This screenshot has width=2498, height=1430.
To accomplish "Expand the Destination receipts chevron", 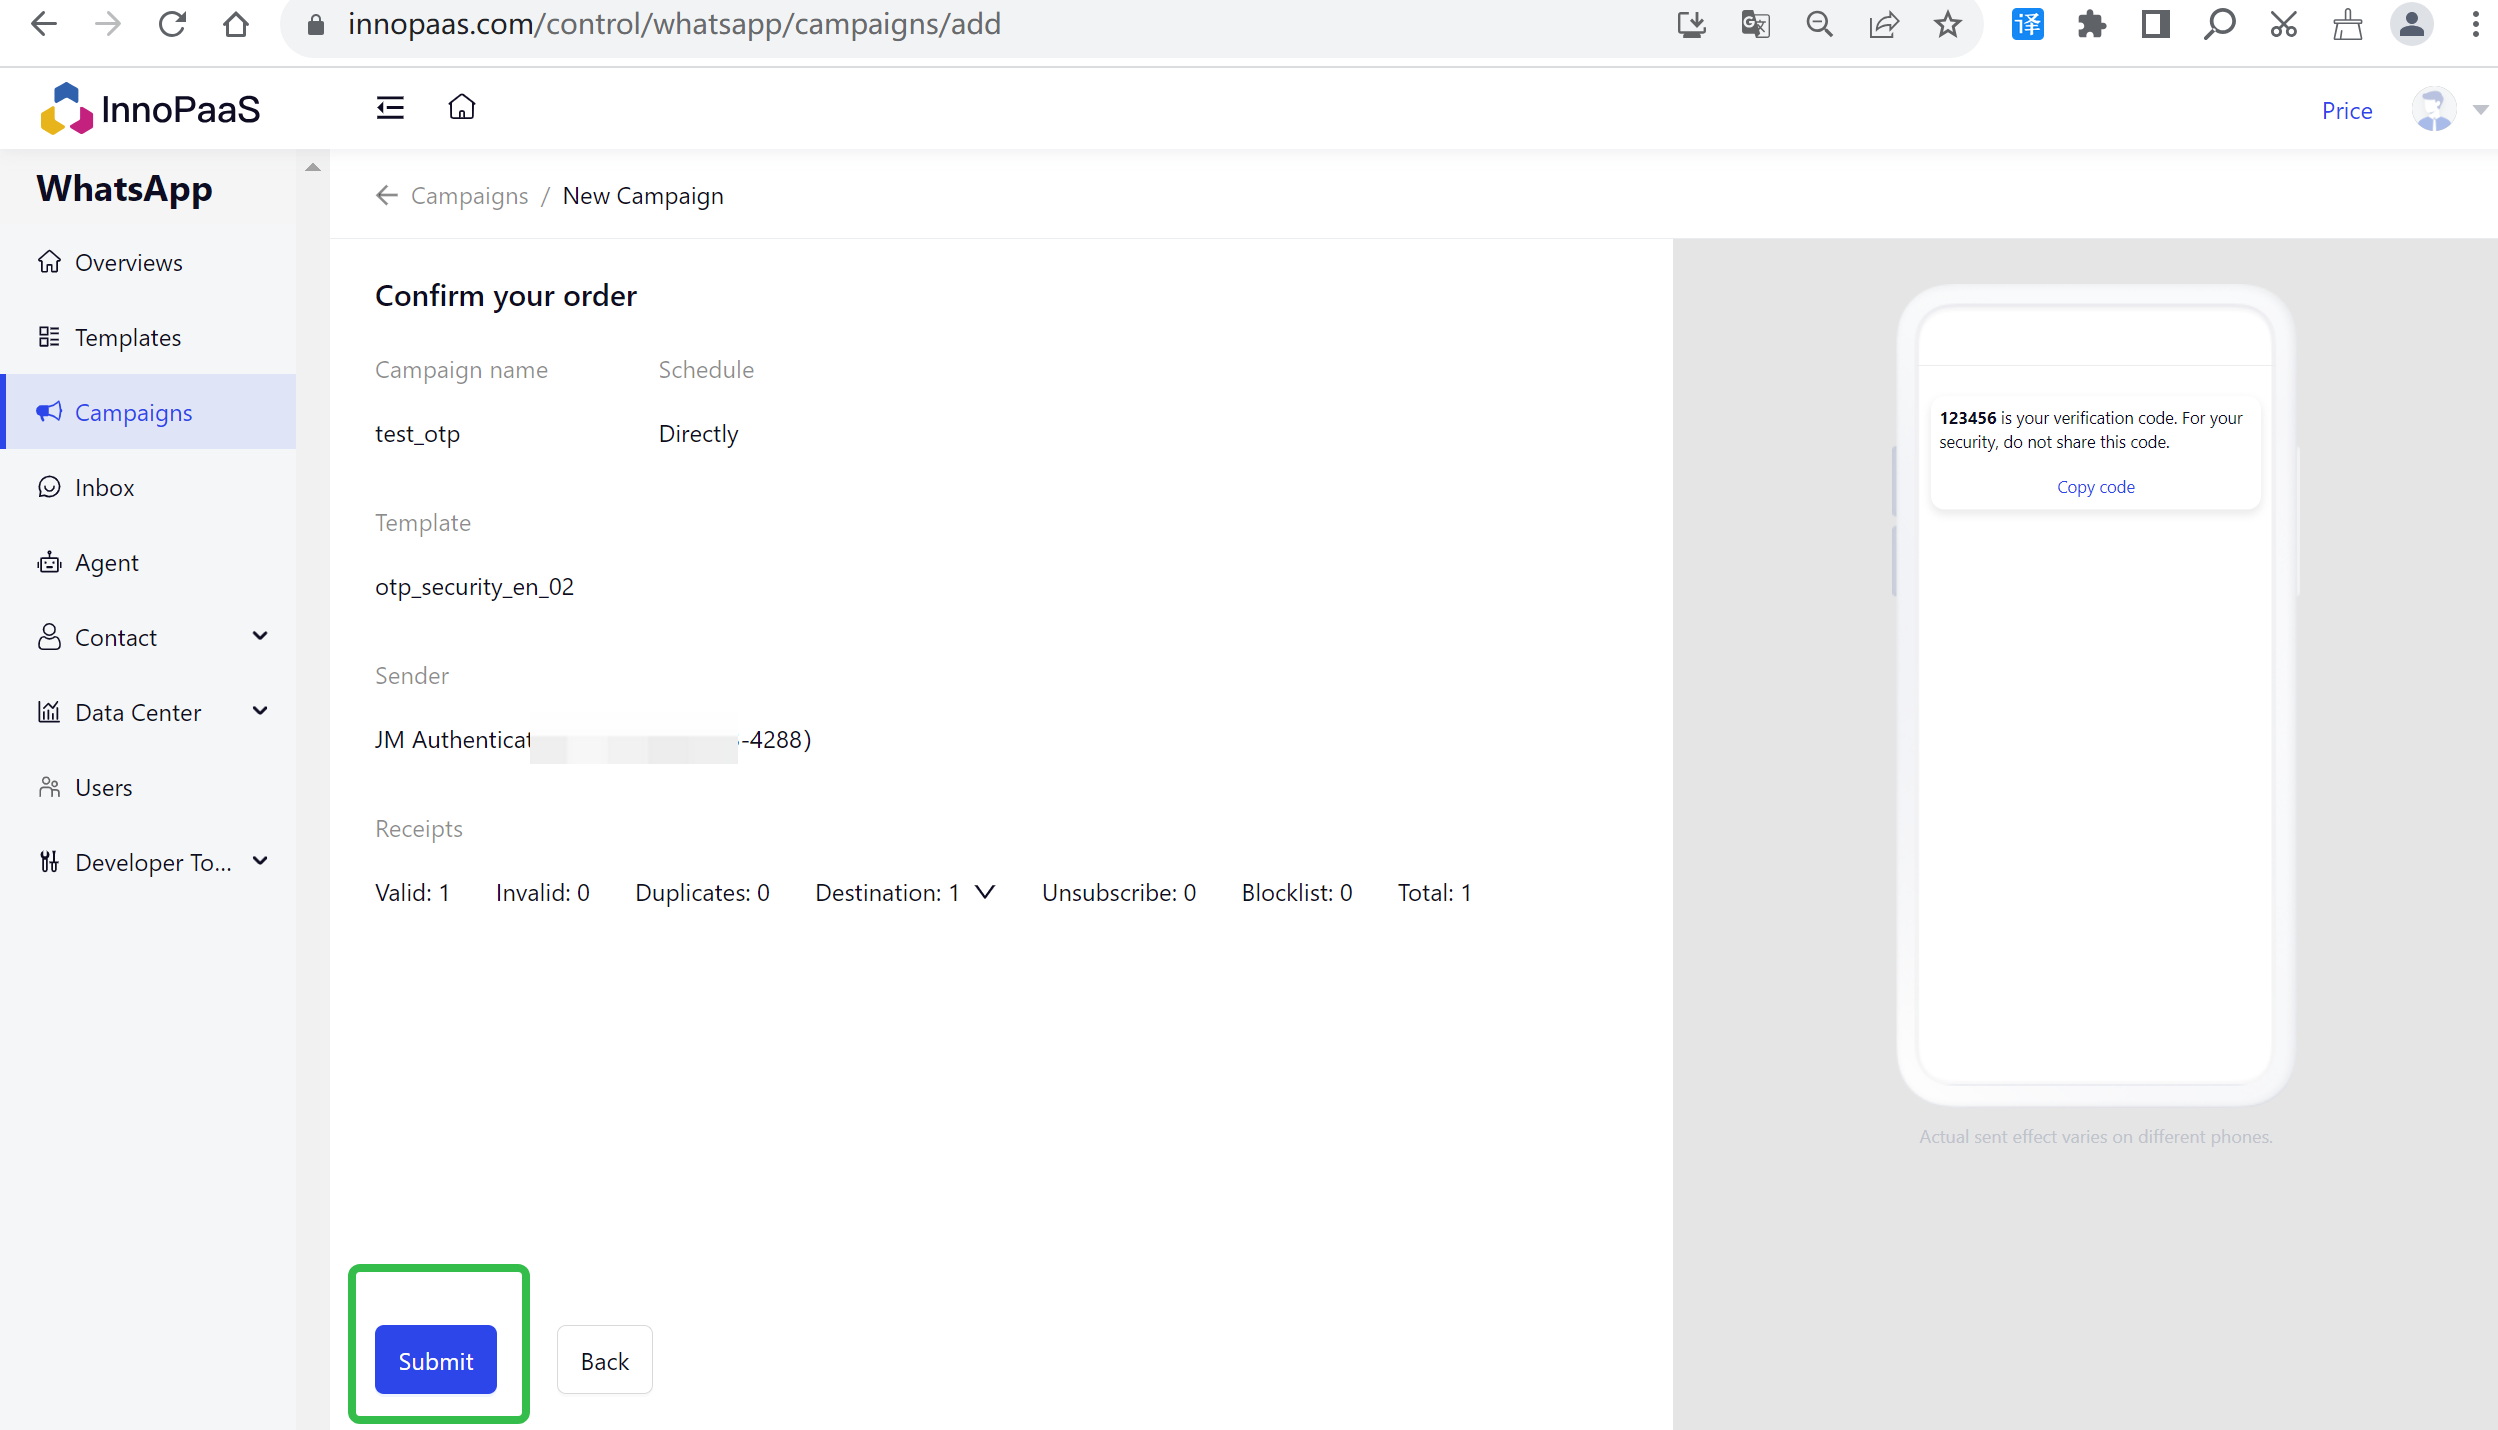I will click(x=985, y=893).
